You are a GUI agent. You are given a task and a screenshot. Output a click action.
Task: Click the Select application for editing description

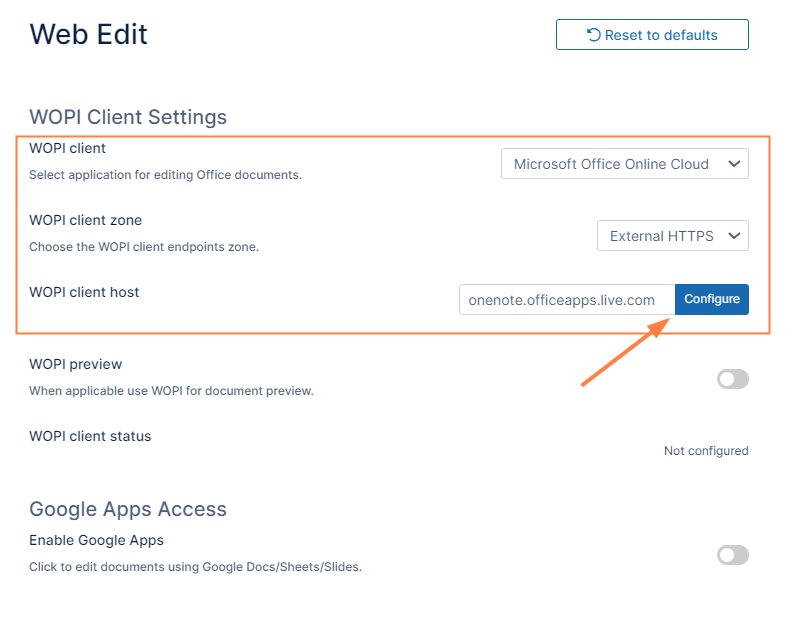[165, 175]
